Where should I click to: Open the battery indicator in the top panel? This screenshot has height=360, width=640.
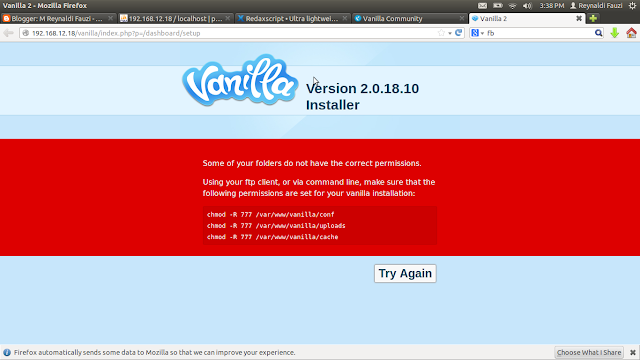tap(498, 6)
